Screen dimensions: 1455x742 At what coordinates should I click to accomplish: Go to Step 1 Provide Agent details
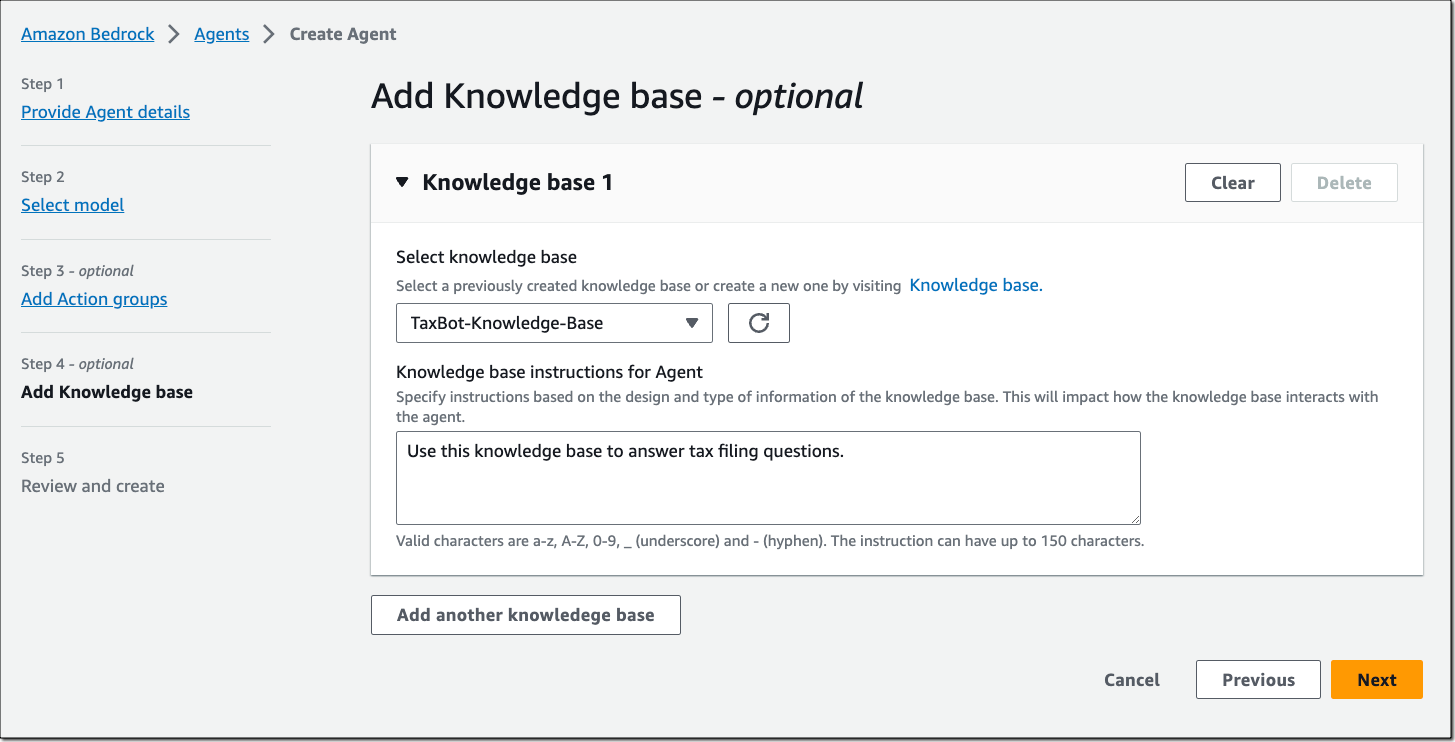tap(105, 111)
